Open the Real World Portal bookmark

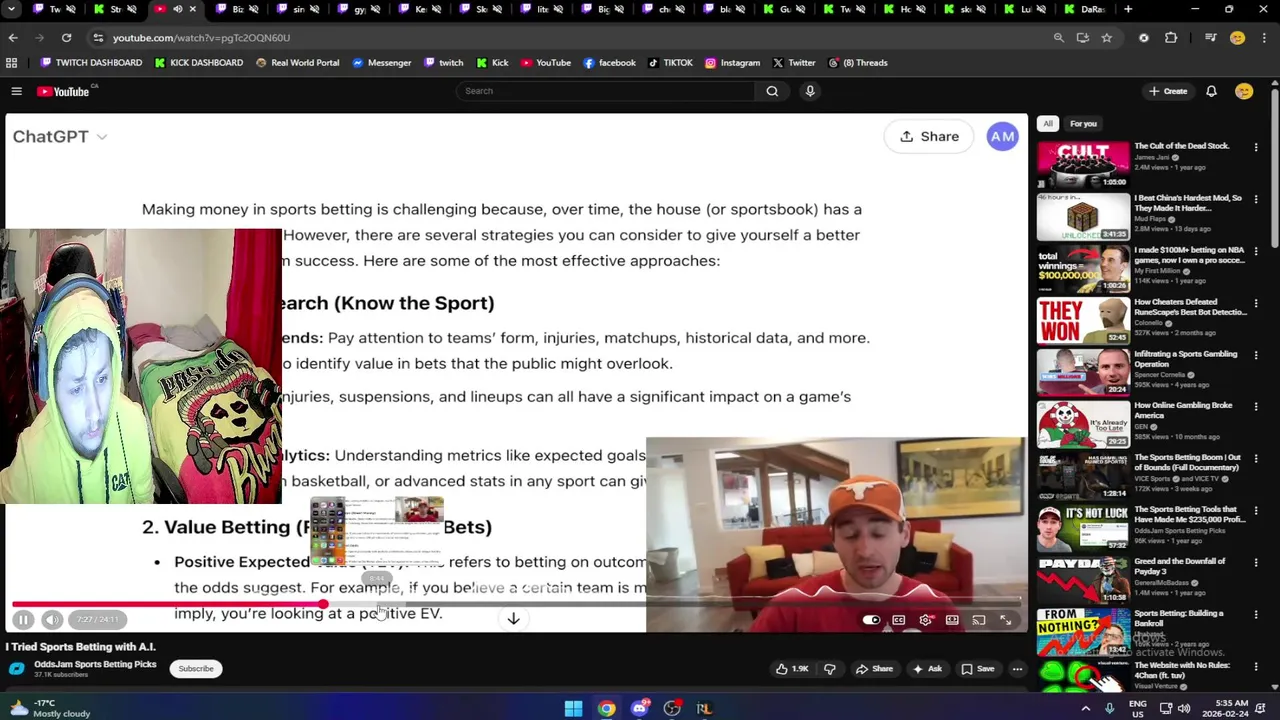point(298,62)
